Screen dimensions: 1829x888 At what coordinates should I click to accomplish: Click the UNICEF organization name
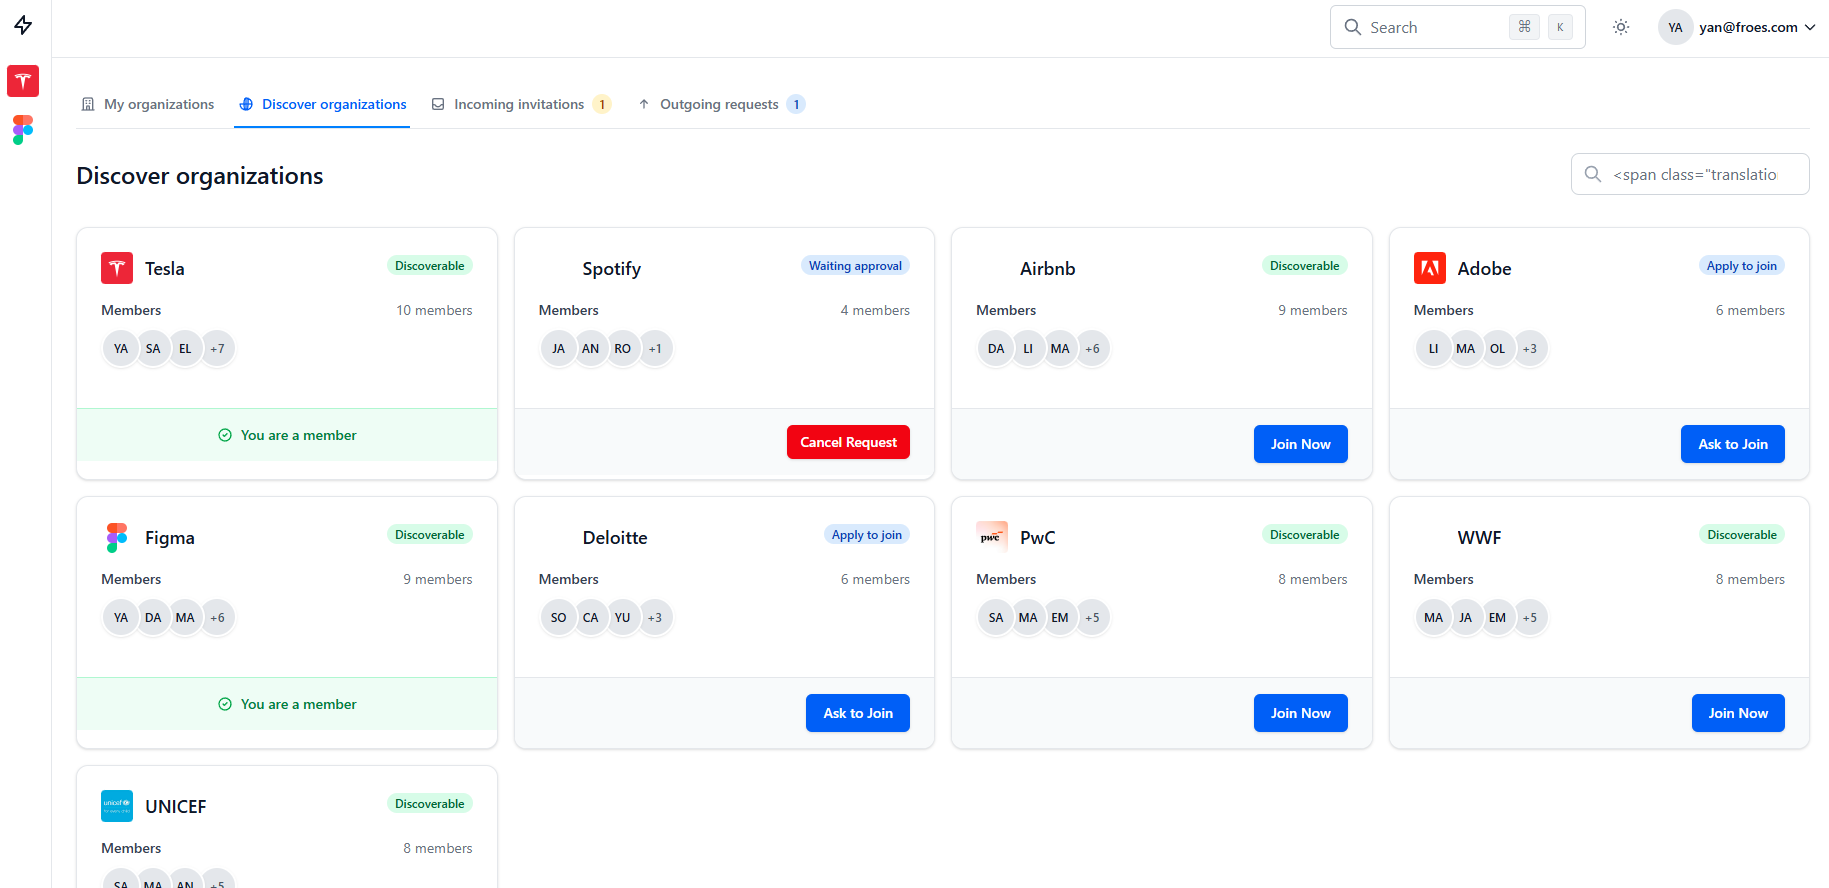coord(176,807)
